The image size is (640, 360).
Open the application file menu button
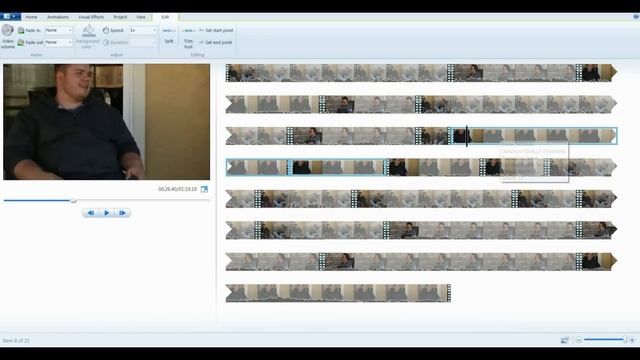[x=10, y=17]
